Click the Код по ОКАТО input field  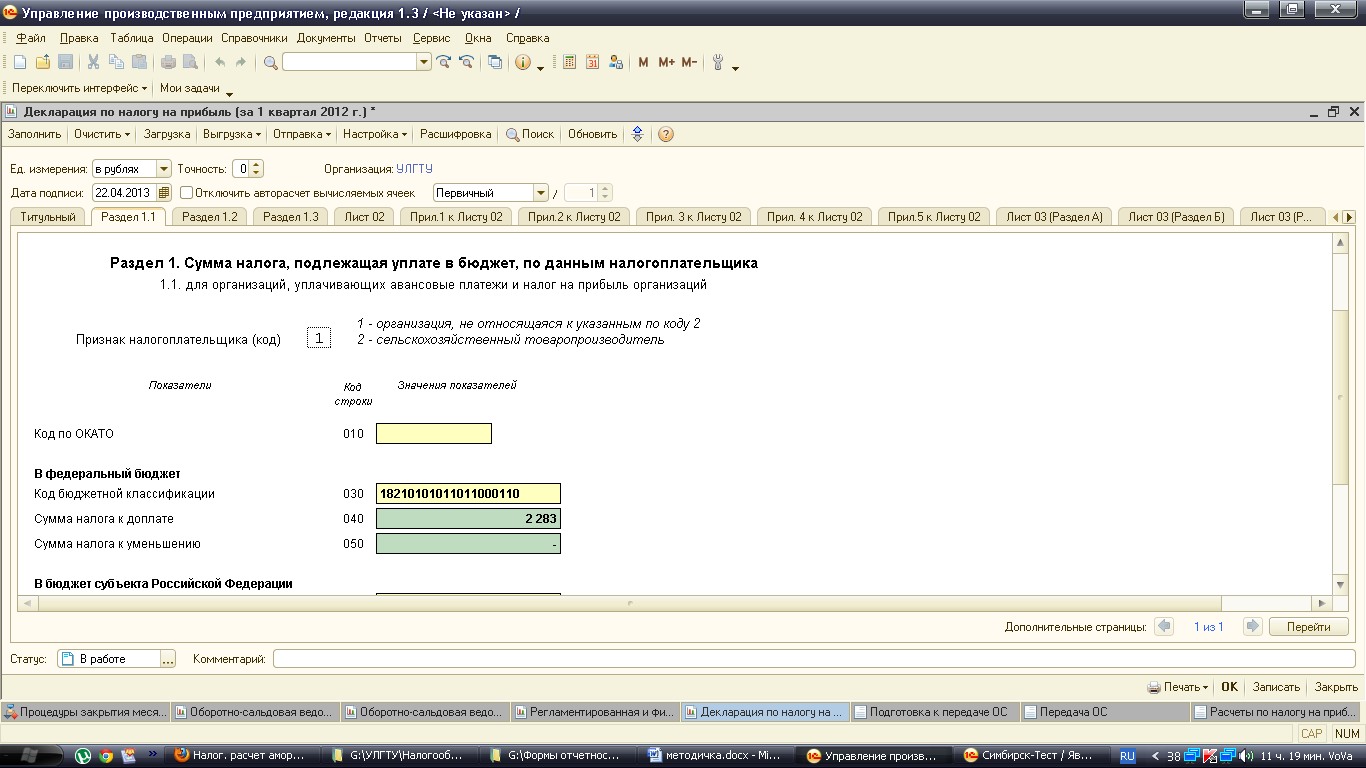(x=434, y=433)
